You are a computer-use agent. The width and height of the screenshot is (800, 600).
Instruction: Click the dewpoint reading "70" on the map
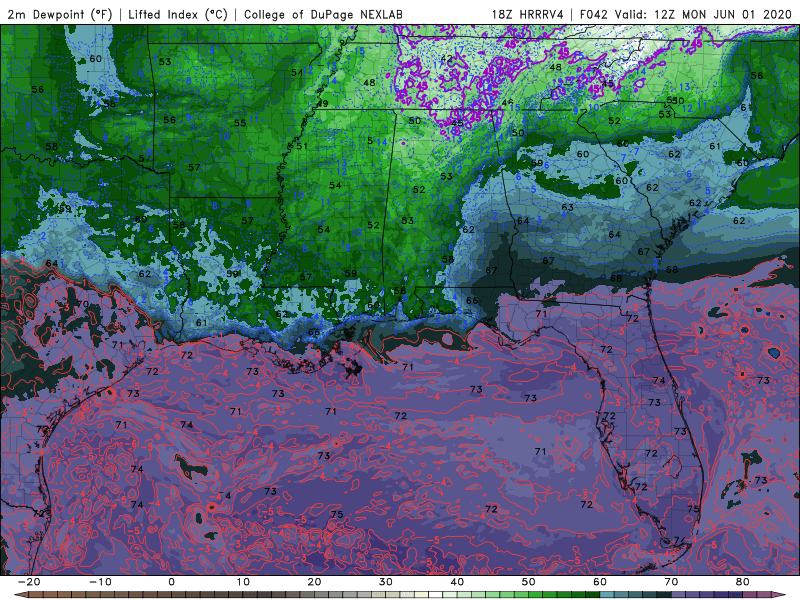(x=82, y=304)
